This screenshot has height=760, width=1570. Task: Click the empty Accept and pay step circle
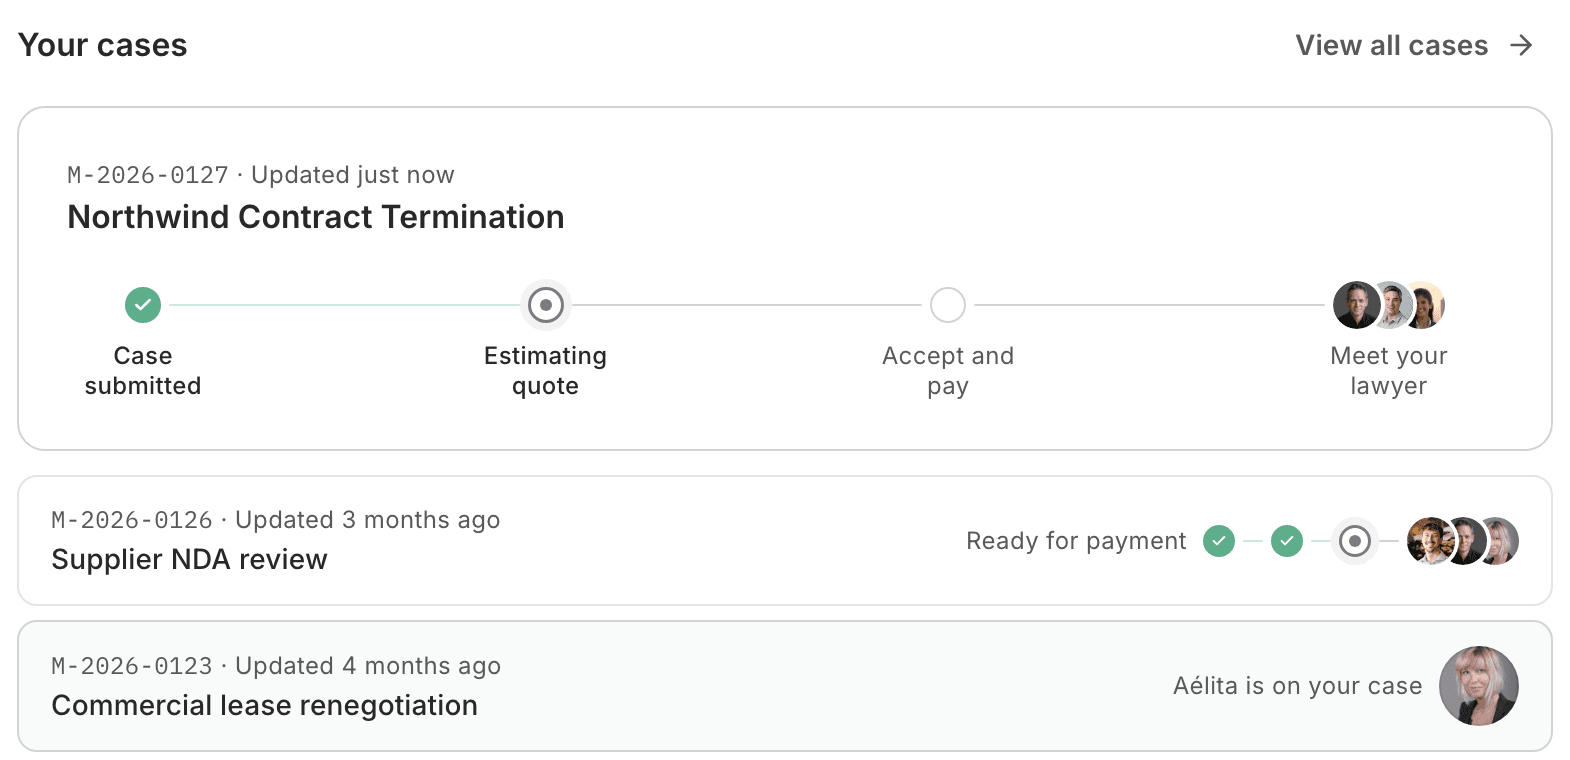[948, 305]
